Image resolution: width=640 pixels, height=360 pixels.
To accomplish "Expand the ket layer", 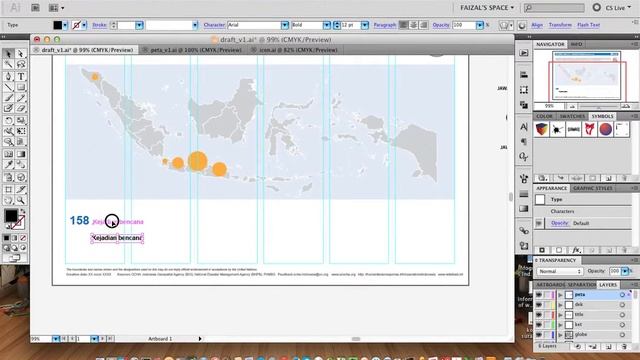I will pos(560,325).
